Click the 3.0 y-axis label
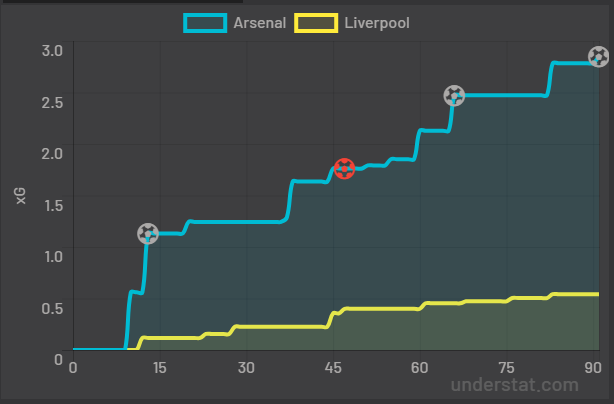614x404 pixels. [x=52, y=50]
